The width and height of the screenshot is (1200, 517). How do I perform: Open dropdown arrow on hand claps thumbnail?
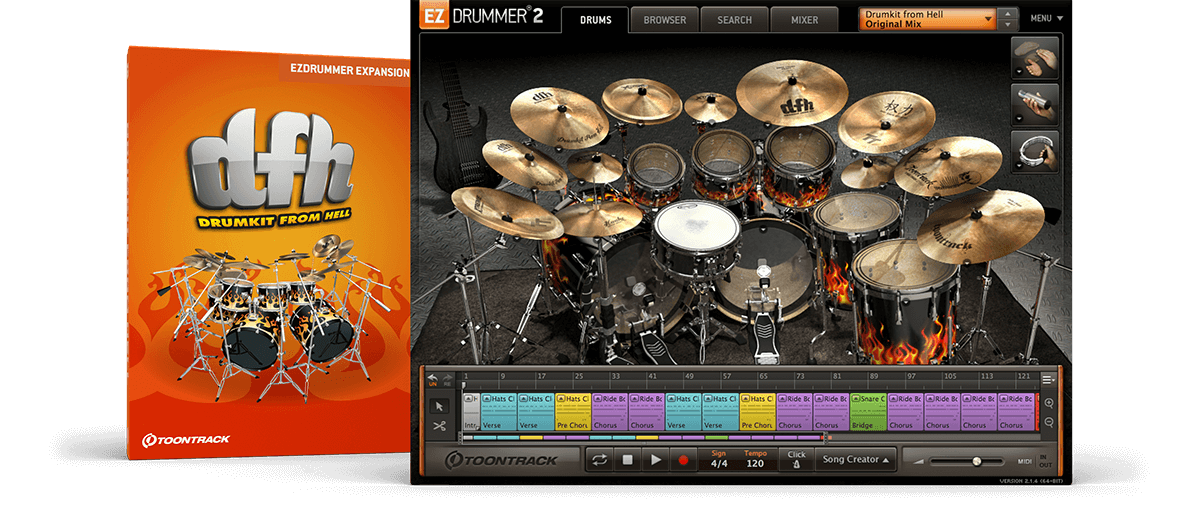pyautogui.click(x=1019, y=71)
